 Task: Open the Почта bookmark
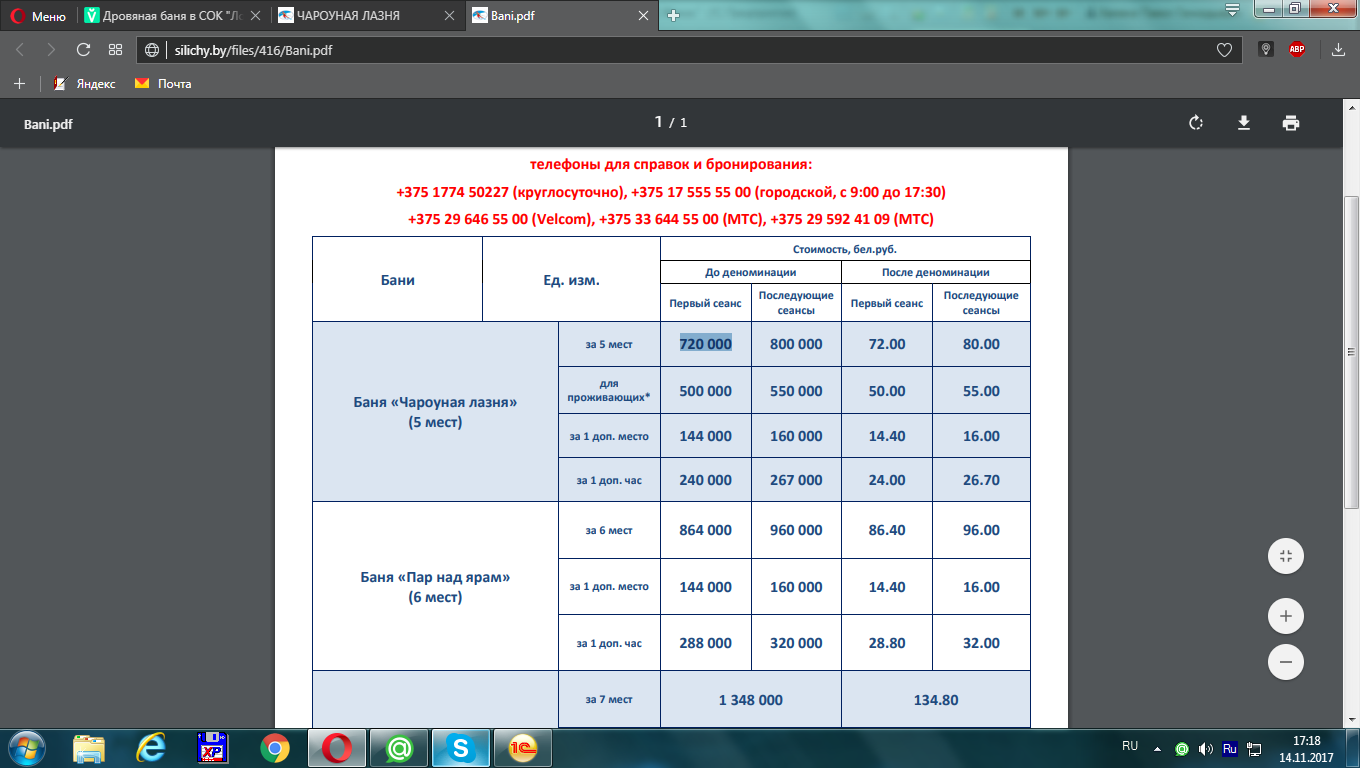coord(163,84)
